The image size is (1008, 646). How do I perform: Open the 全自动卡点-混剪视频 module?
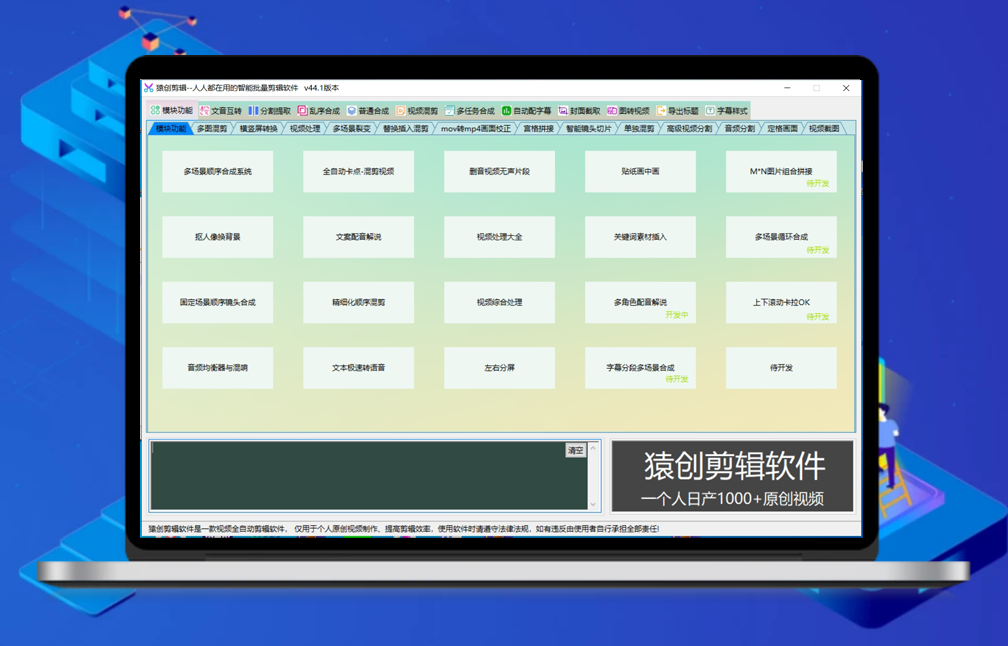tap(359, 172)
